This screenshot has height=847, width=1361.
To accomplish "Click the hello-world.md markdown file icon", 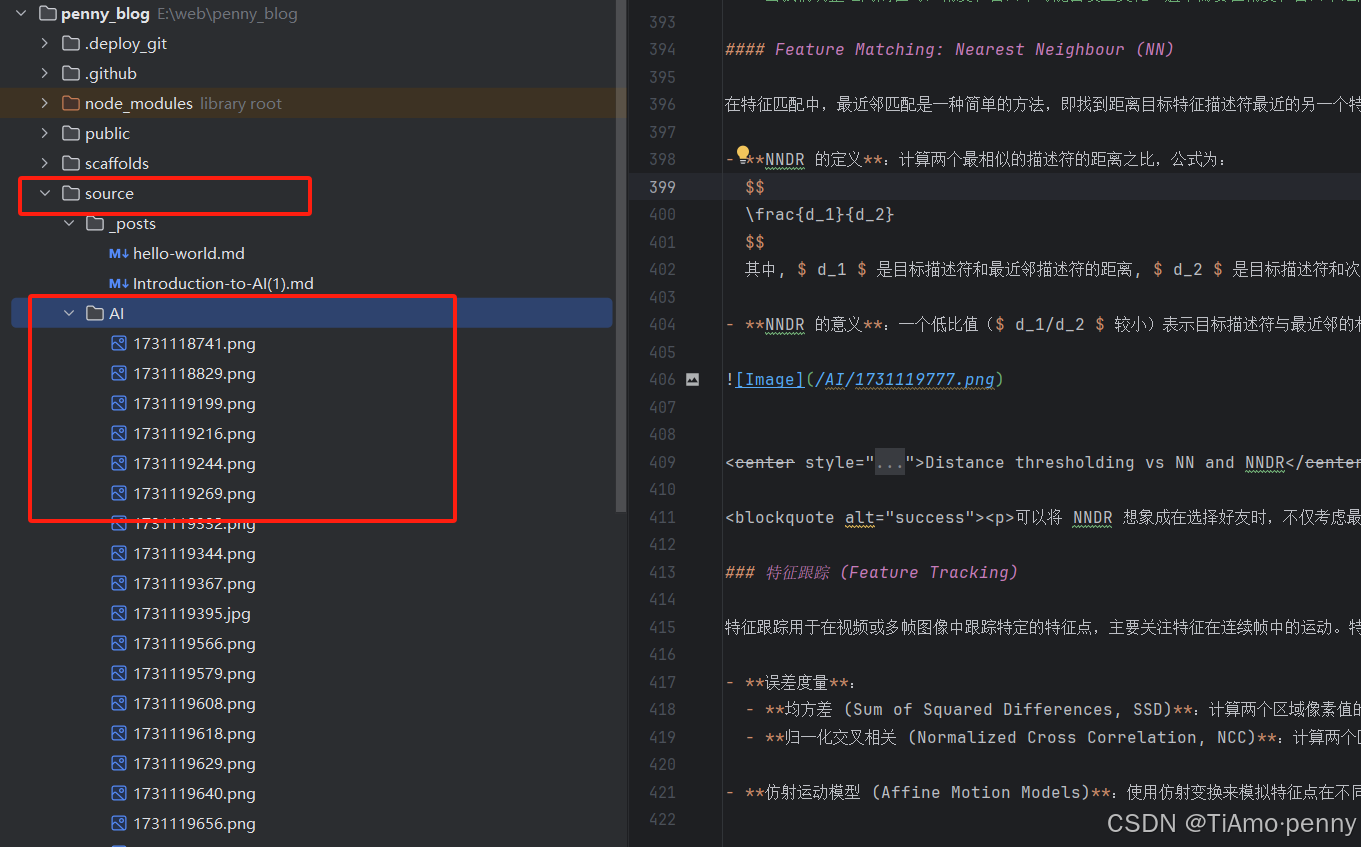I will click(x=119, y=254).
